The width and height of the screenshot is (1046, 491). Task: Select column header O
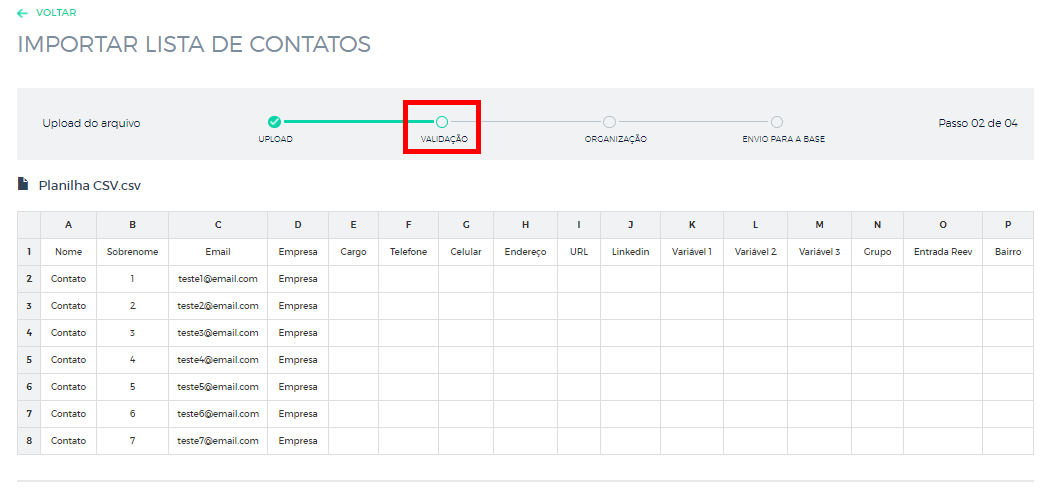pyautogui.click(x=943, y=225)
